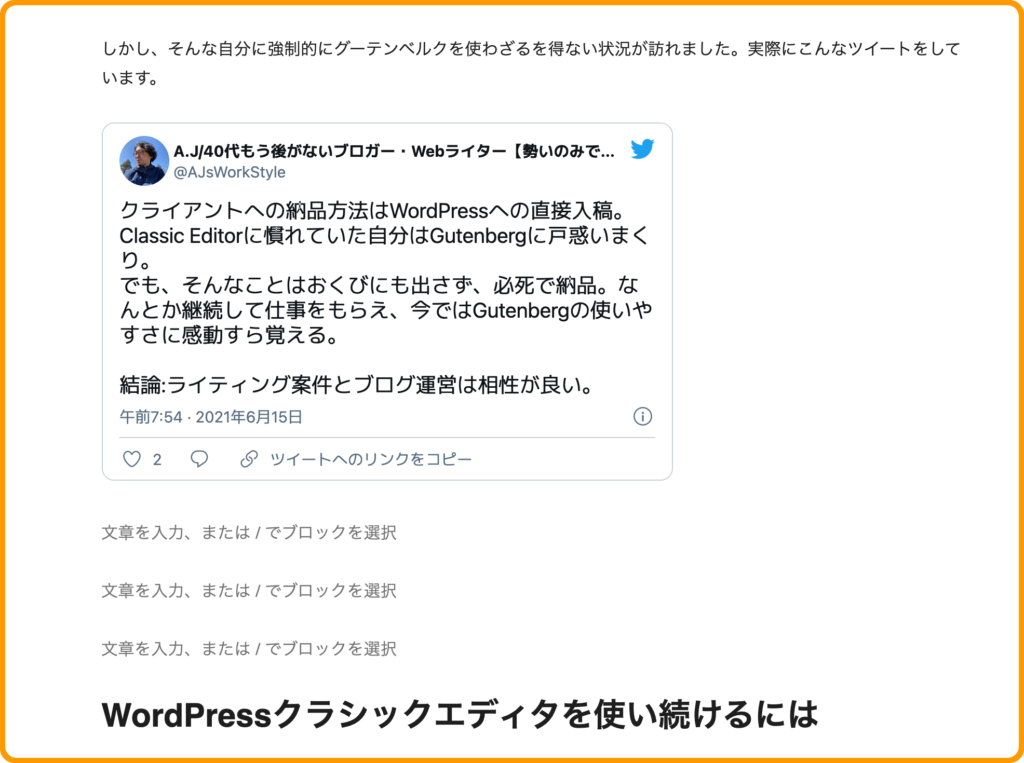Open the 午前7:54 · 2021年6月15日 timestamp
Image resolution: width=1024 pixels, height=763 pixels.
(x=211, y=417)
